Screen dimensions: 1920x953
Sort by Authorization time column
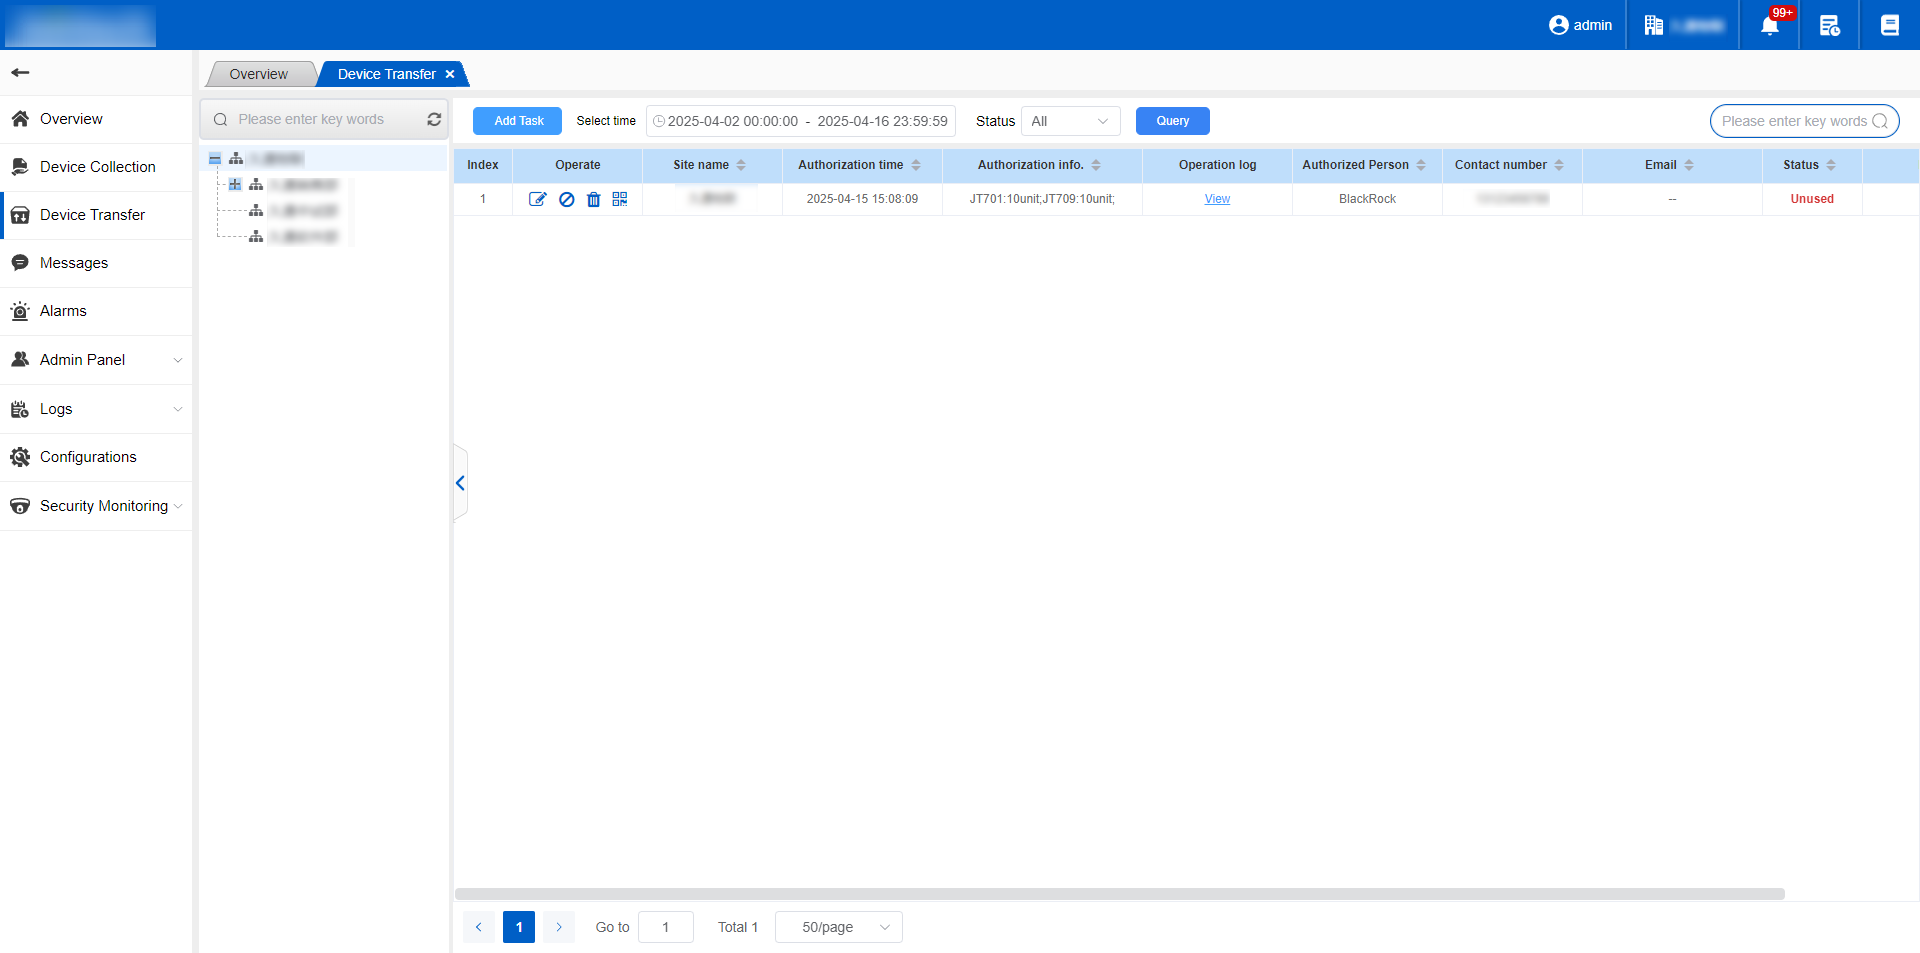(x=916, y=165)
